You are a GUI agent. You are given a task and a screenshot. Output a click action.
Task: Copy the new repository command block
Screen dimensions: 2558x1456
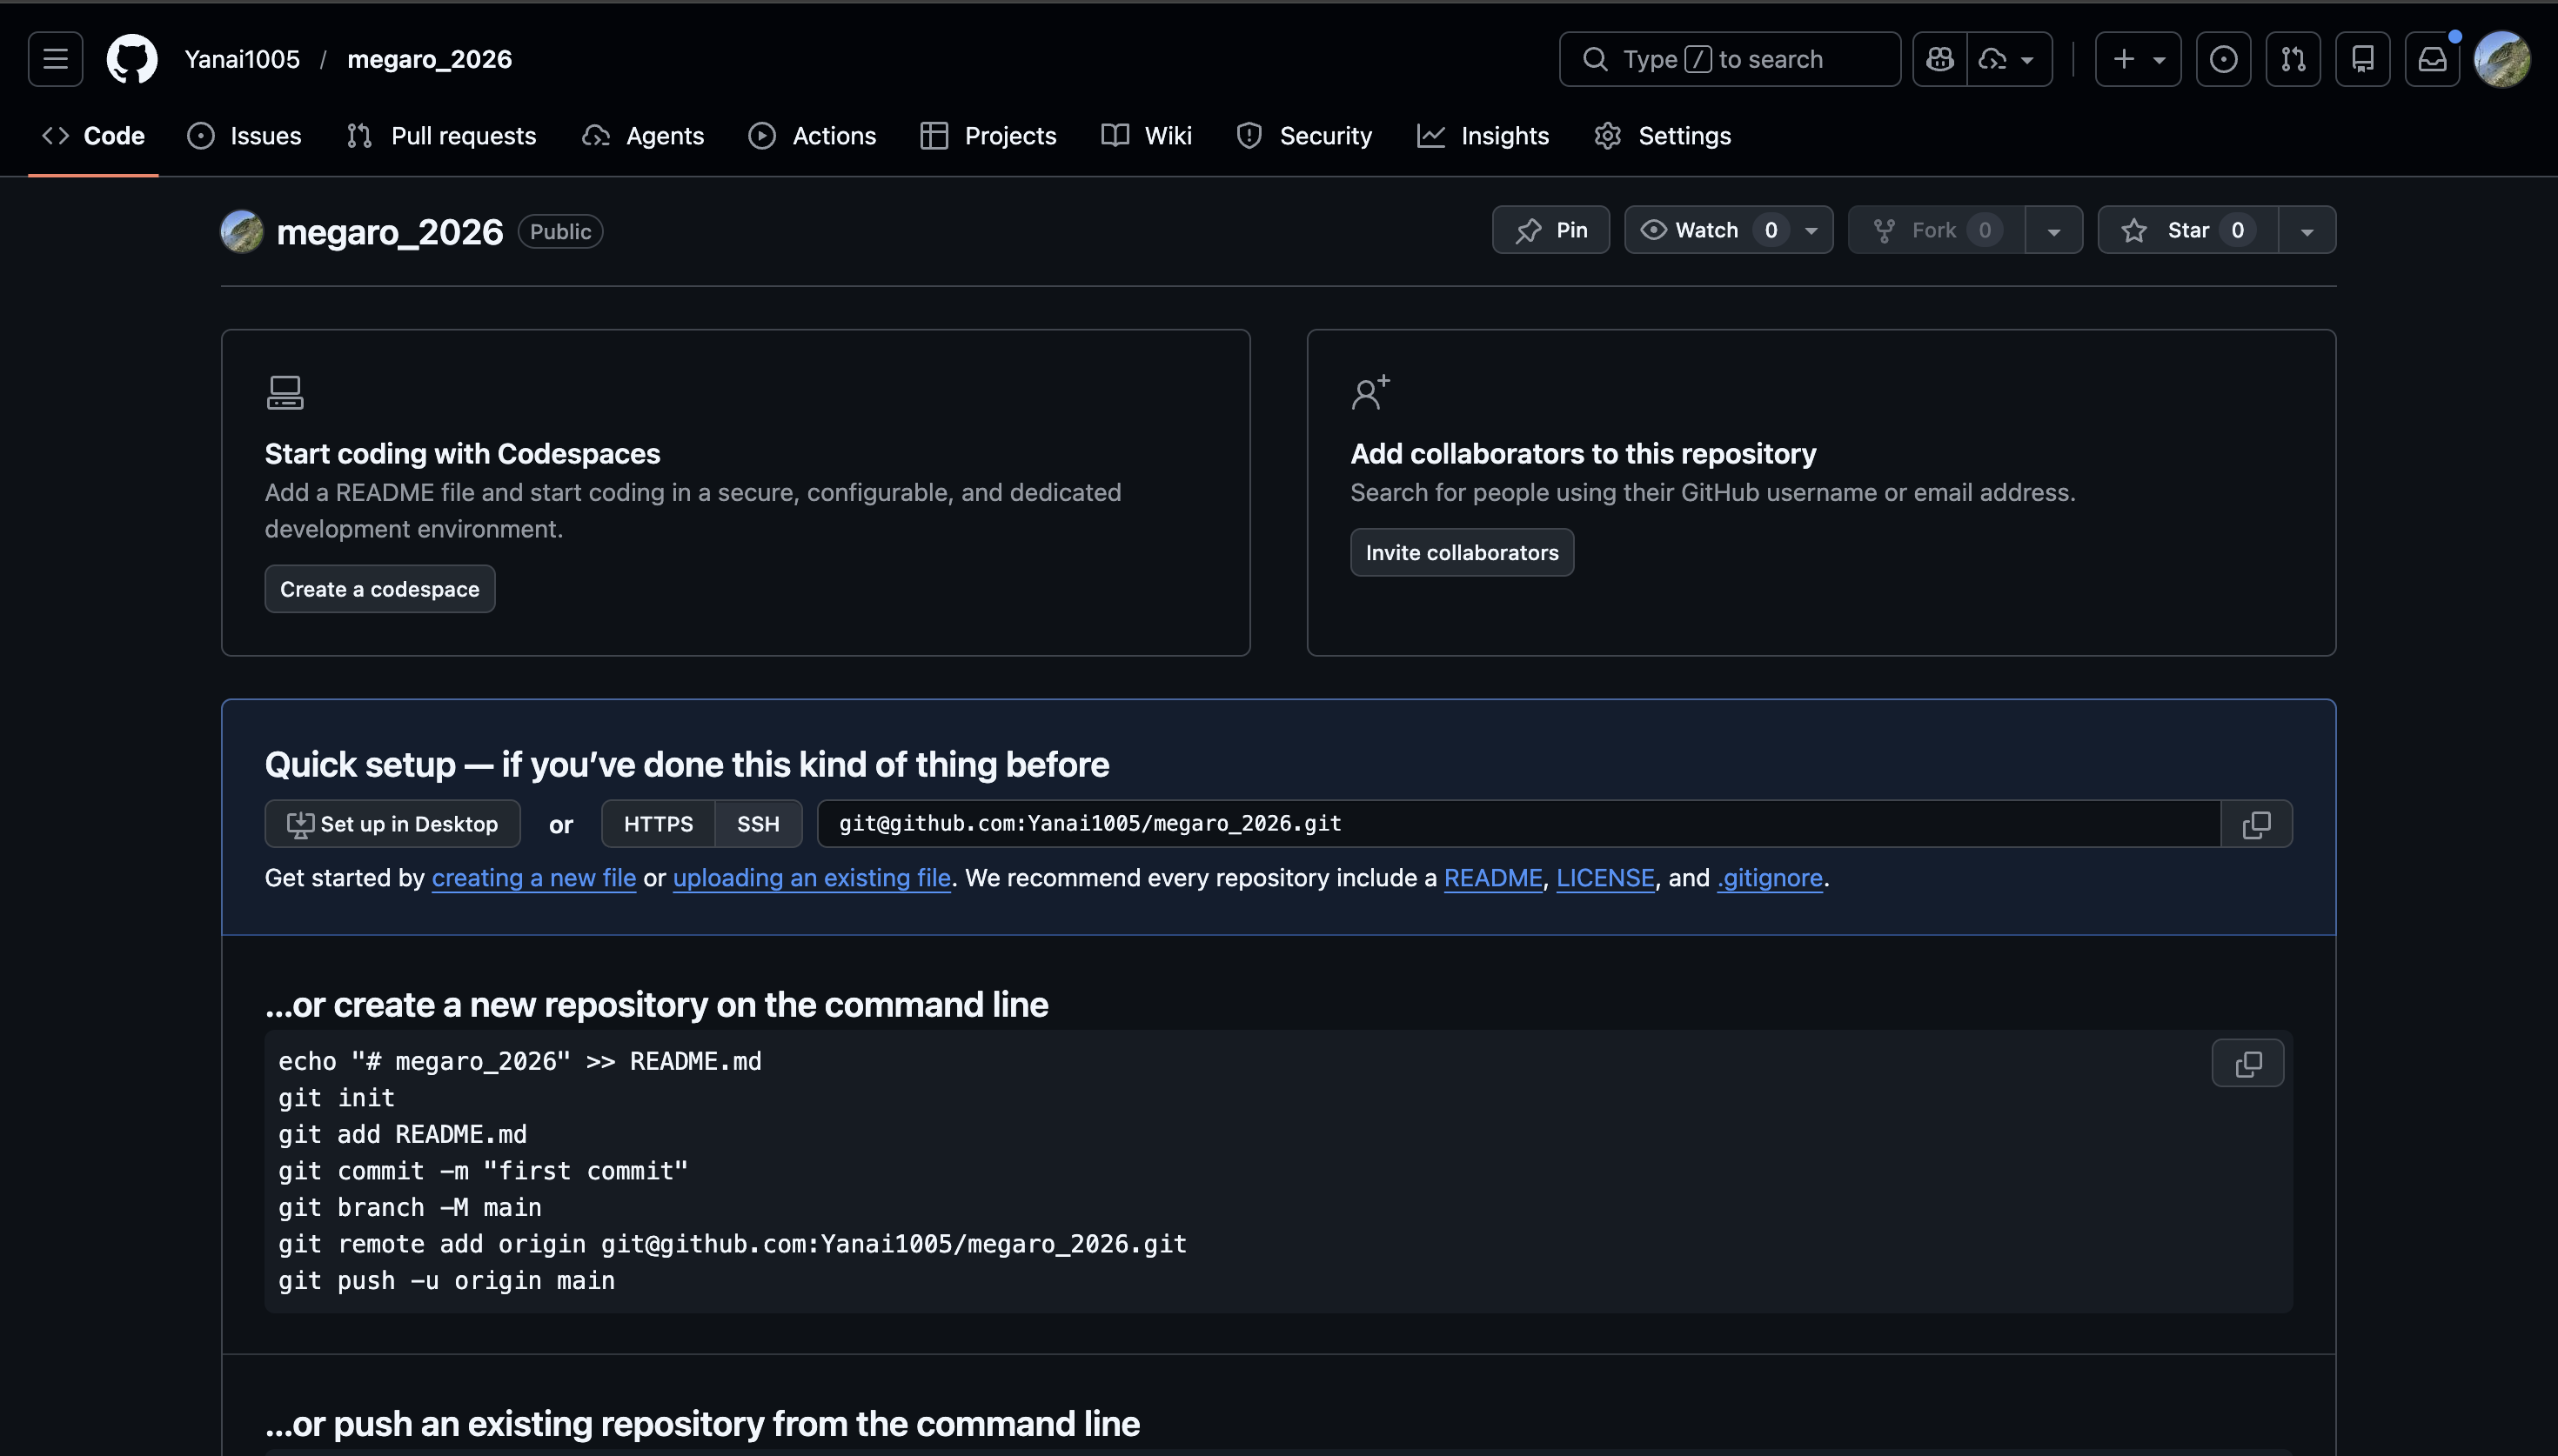coord(2247,1063)
